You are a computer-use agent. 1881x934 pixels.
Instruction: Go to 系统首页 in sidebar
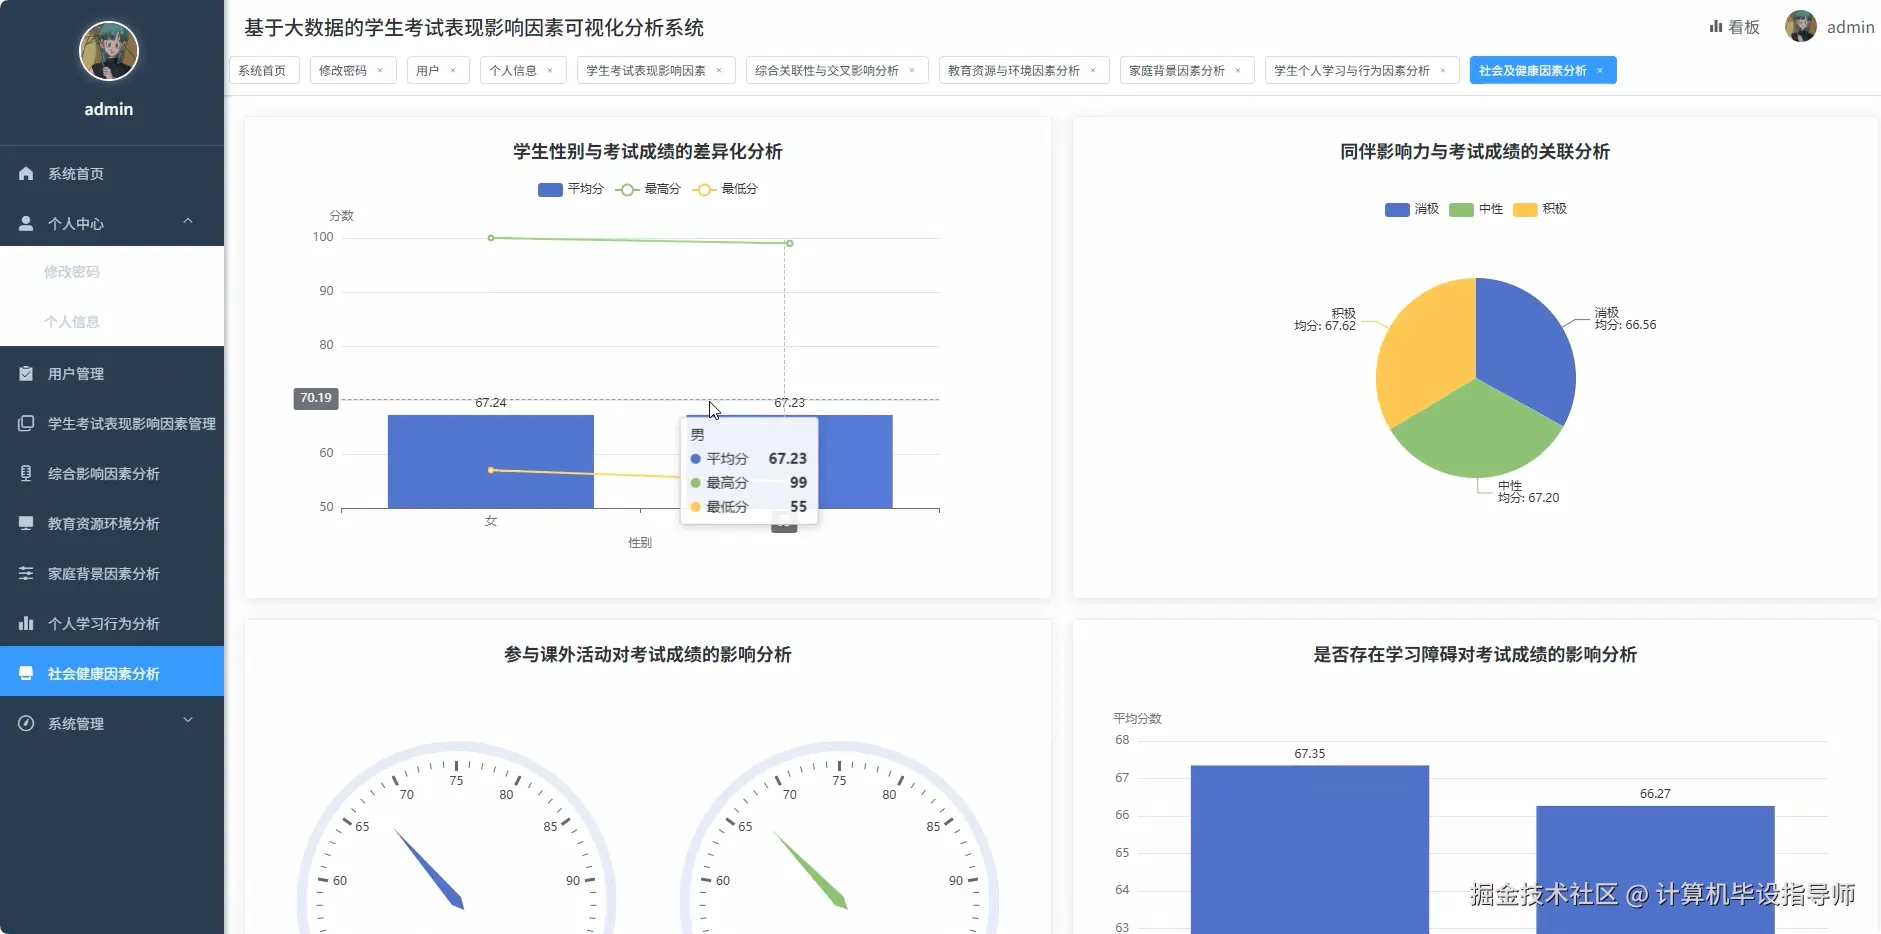112,174
